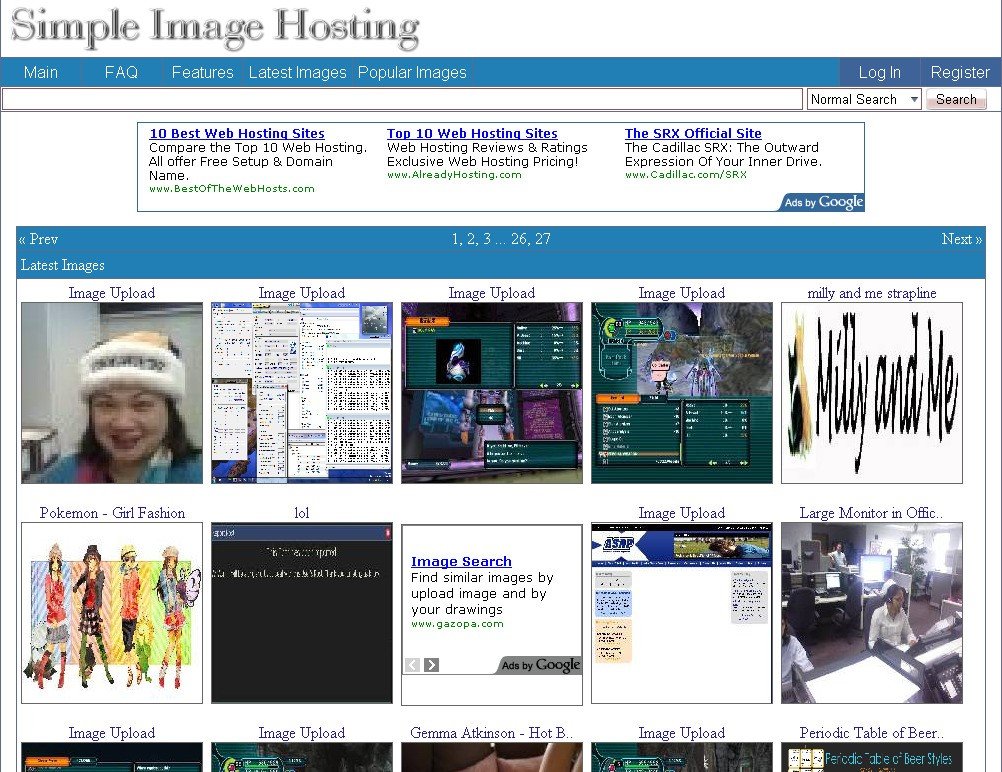
Task: Click the www.gazopa.com ad URL
Action: click(x=457, y=624)
